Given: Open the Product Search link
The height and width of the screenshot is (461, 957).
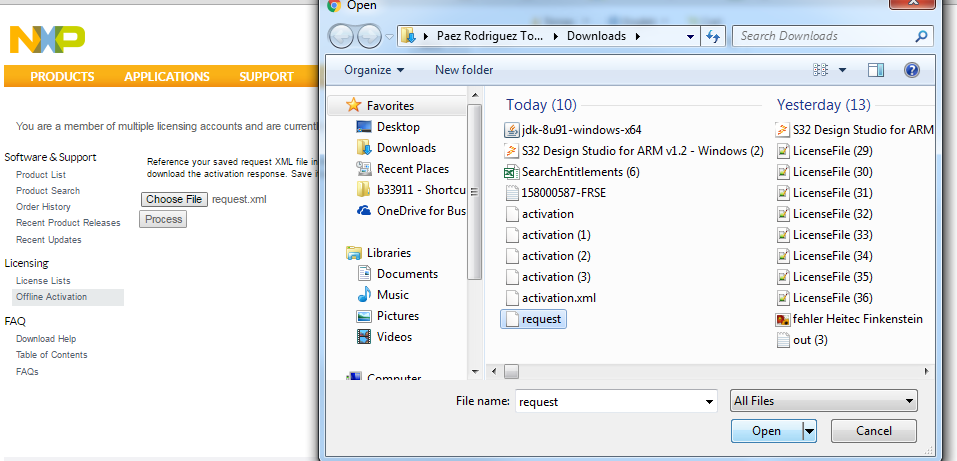Looking at the screenshot, I should pos(48,191).
